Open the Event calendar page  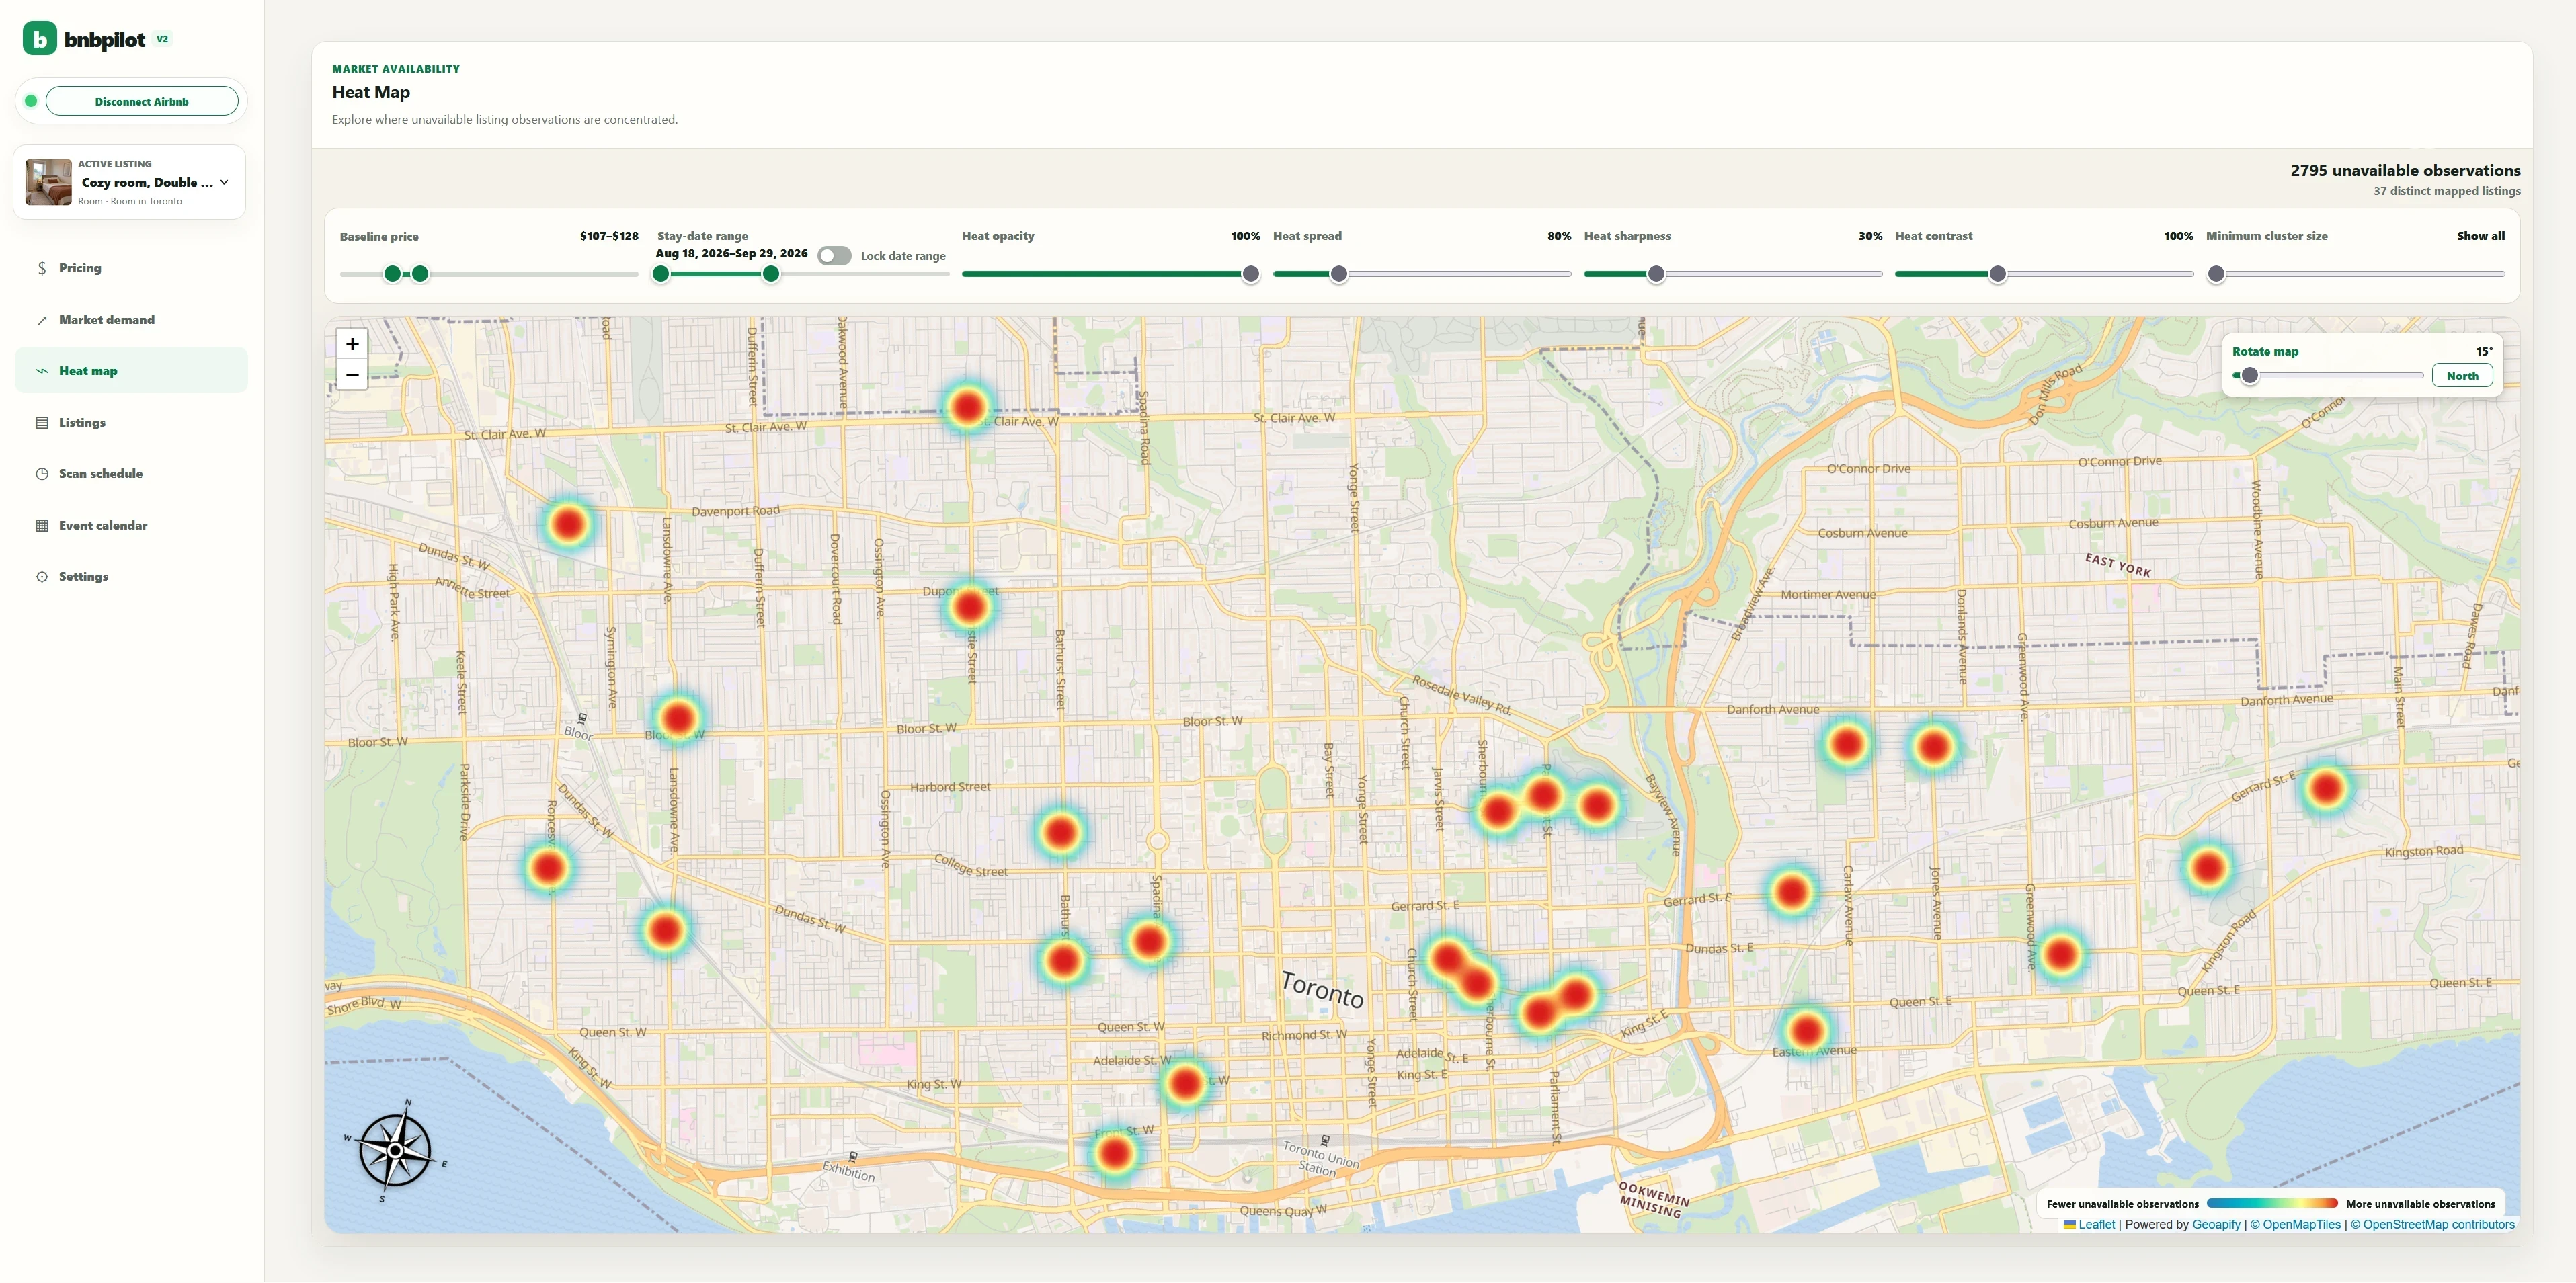(131, 526)
